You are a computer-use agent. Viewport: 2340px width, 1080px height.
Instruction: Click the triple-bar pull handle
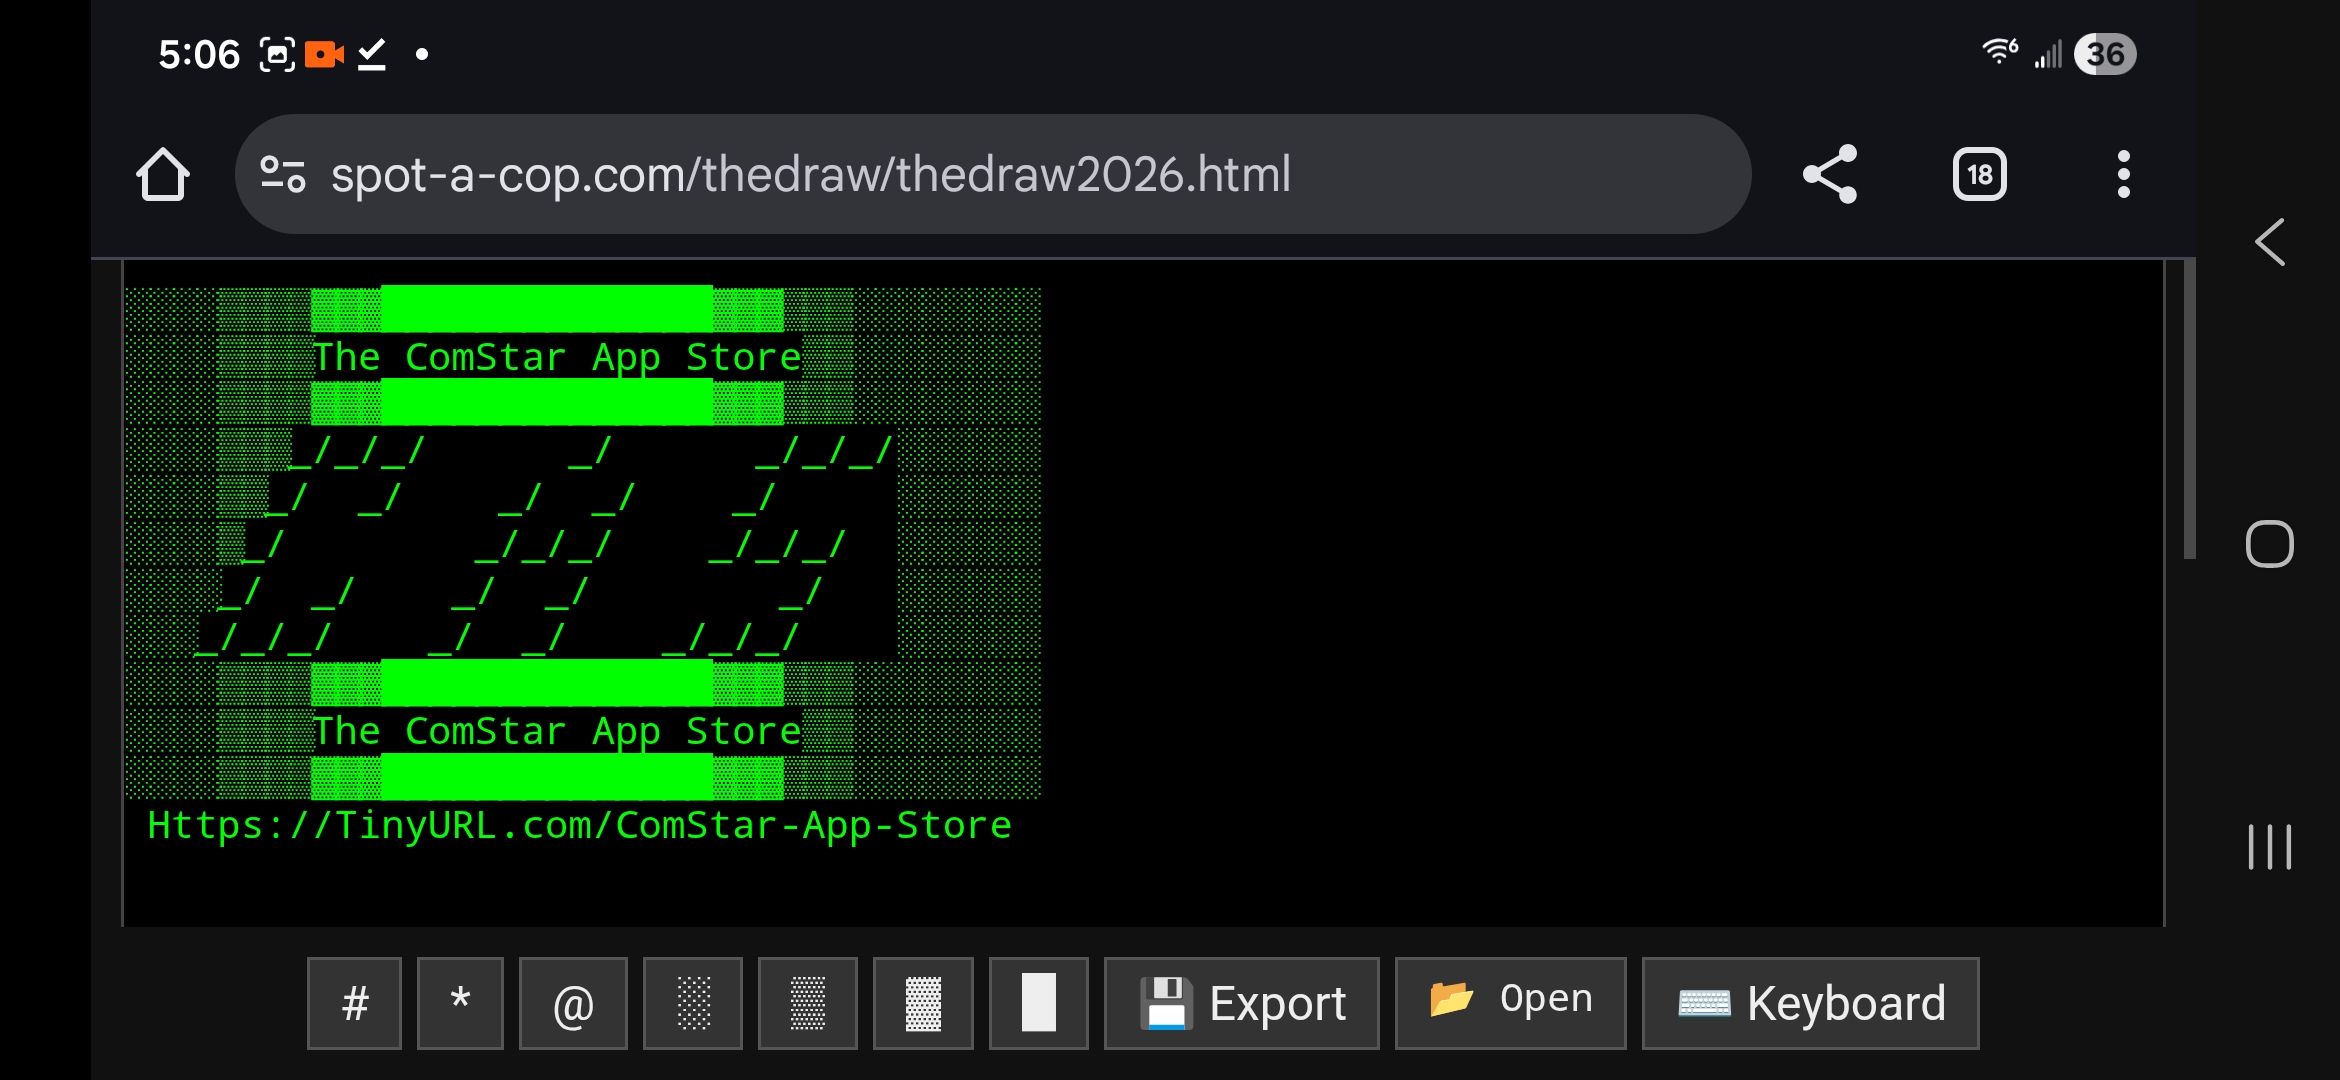(2268, 846)
